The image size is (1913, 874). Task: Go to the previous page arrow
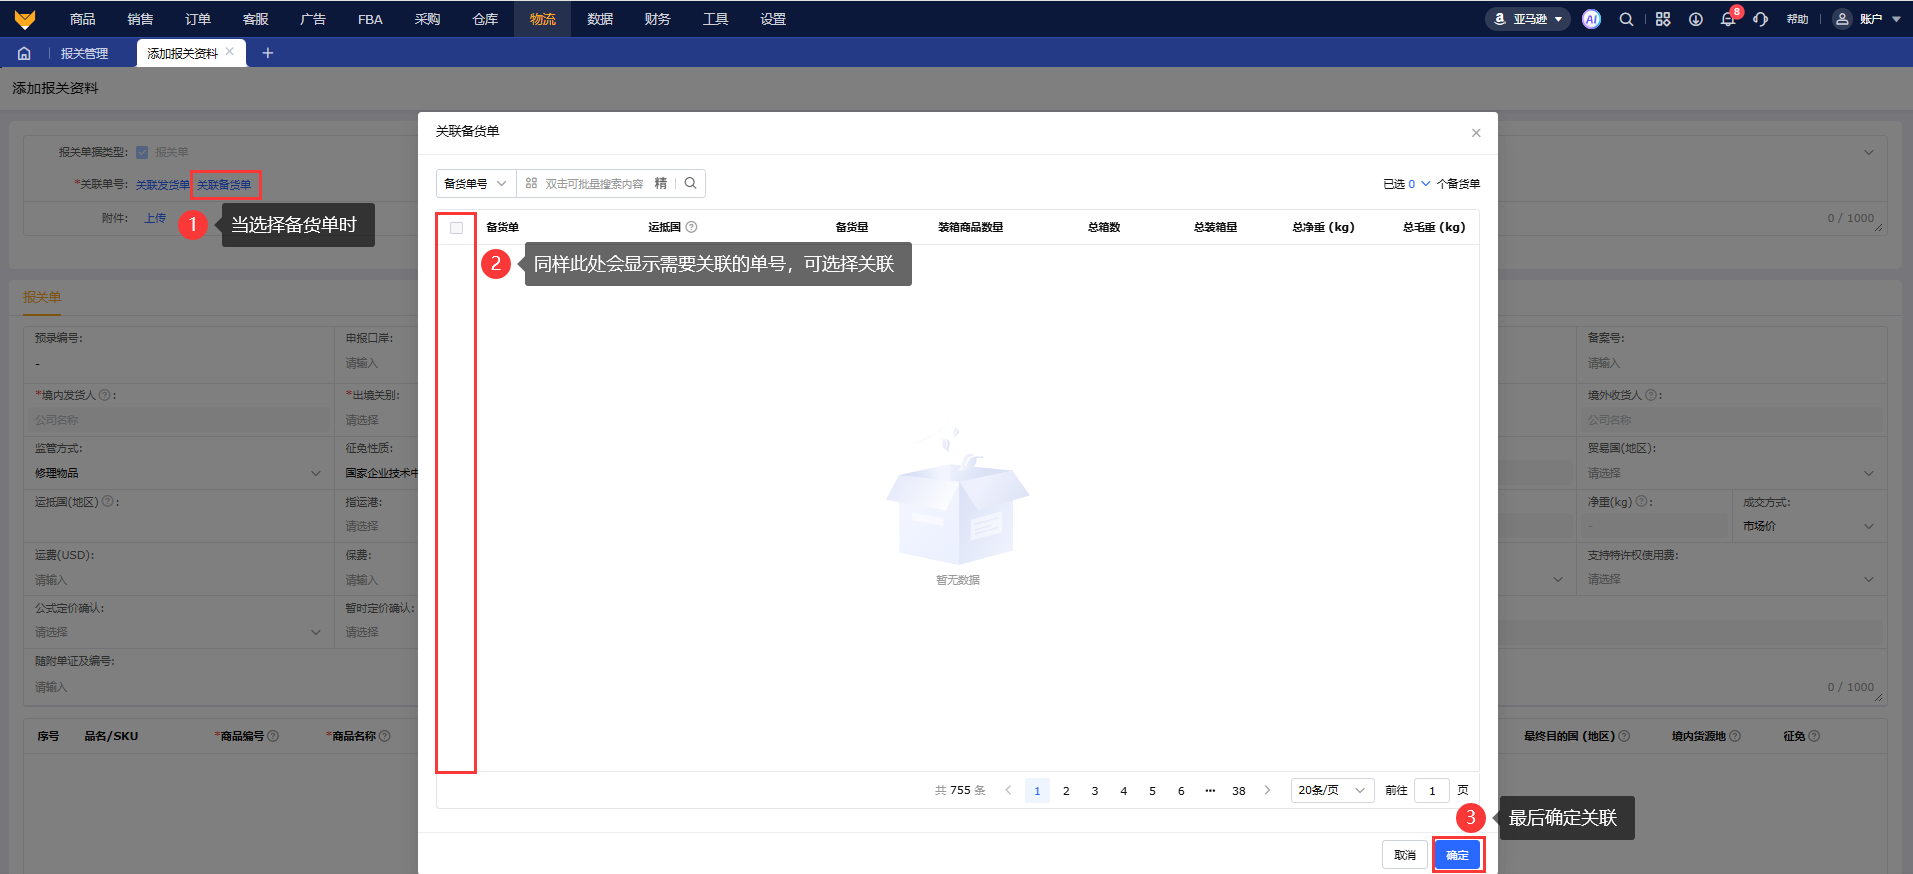[x=1008, y=790]
